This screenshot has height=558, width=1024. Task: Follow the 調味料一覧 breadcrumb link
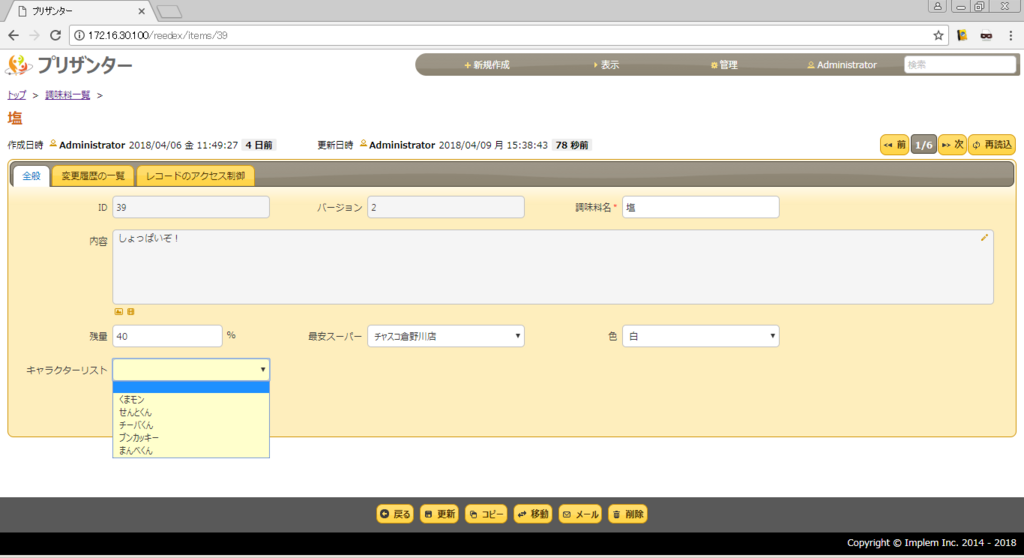(67, 95)
